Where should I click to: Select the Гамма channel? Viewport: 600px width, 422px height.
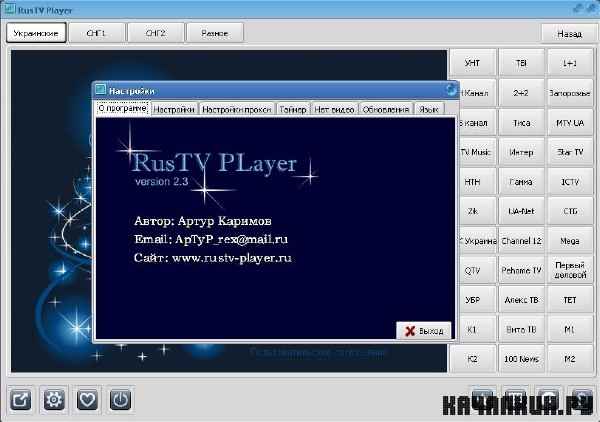tap(521, 182)
